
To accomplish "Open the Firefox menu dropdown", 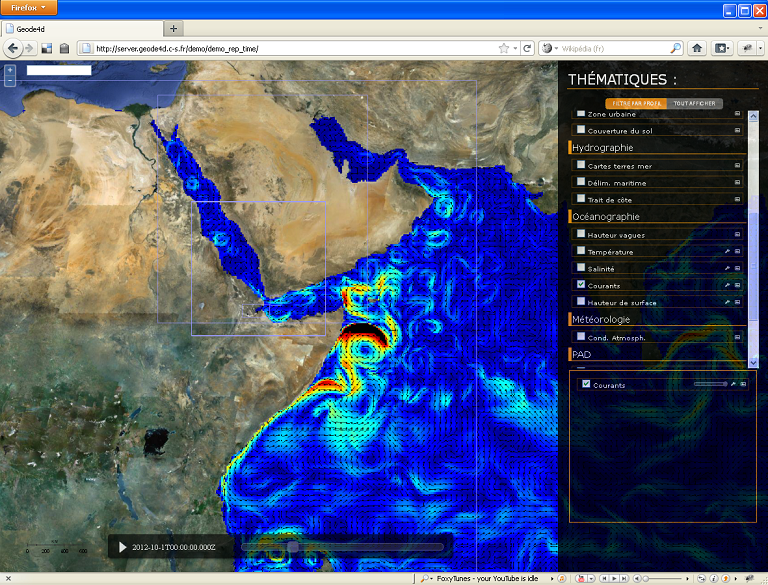I will pos(29,7).
